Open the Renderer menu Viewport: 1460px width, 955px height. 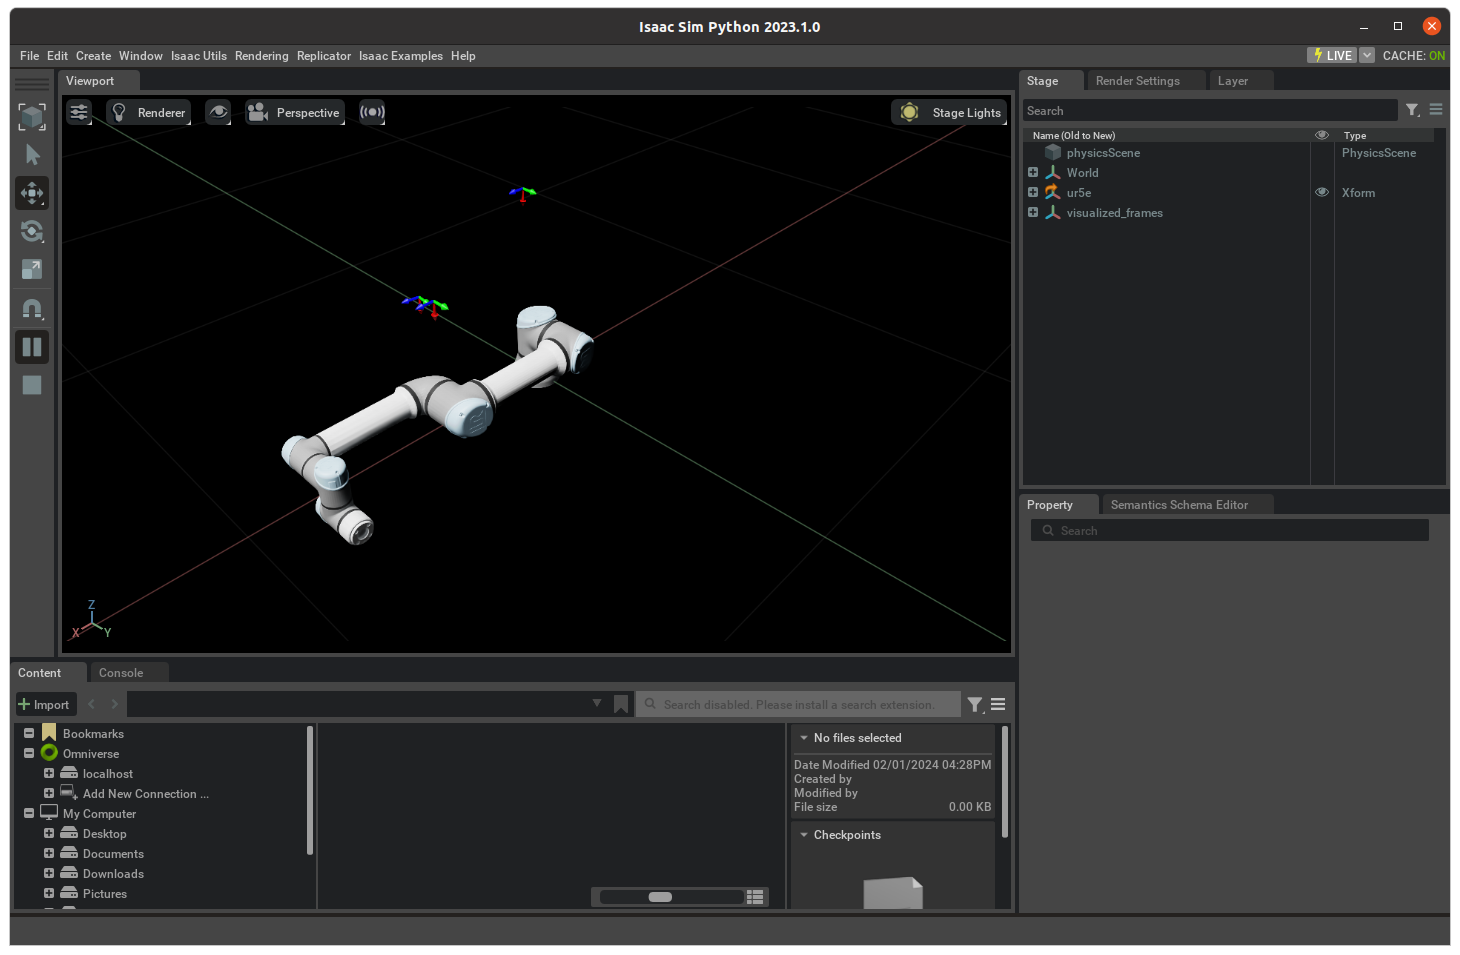(149, 112)
